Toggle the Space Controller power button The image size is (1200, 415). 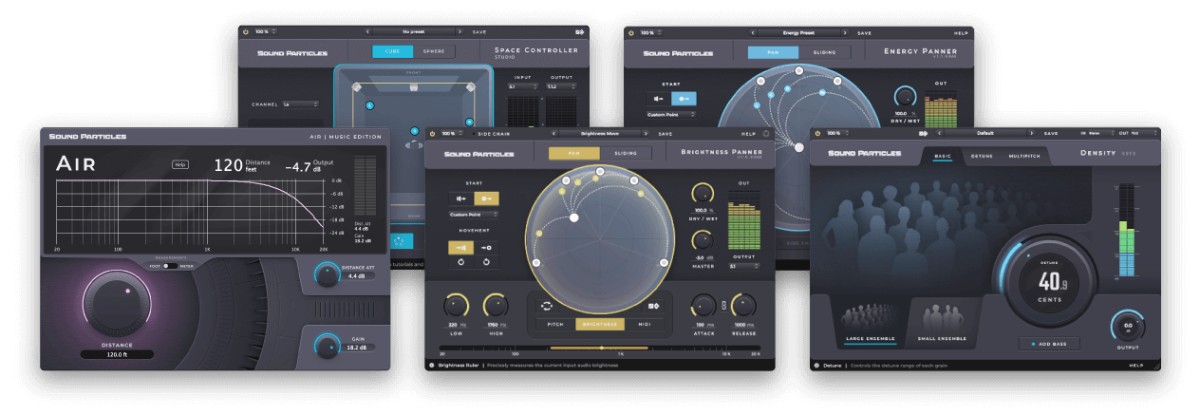(246, 32)
